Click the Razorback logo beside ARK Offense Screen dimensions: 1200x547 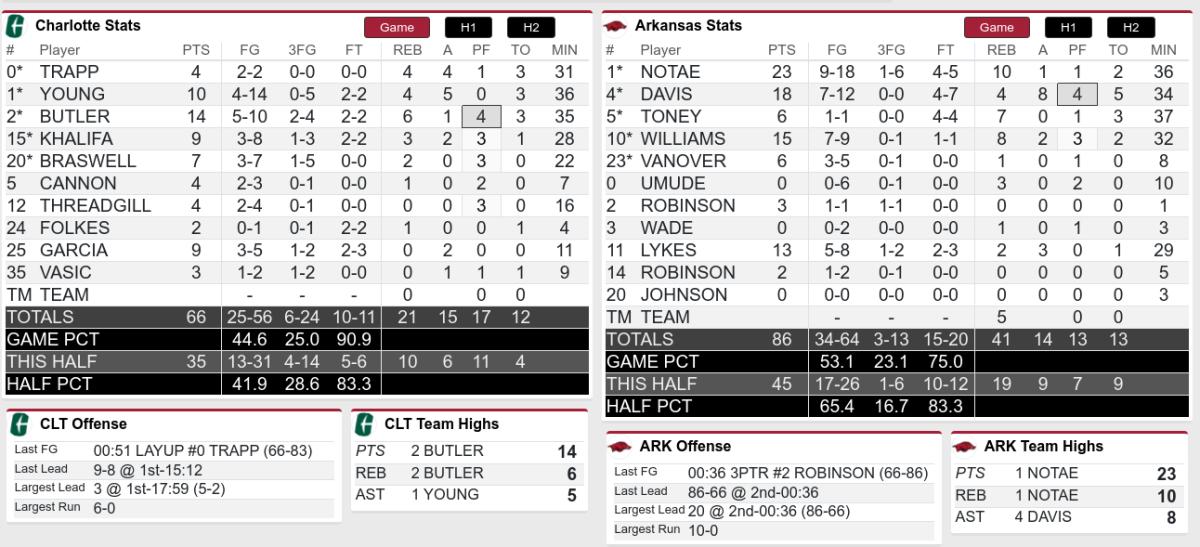pyautogui.click(x=621, y=446)
